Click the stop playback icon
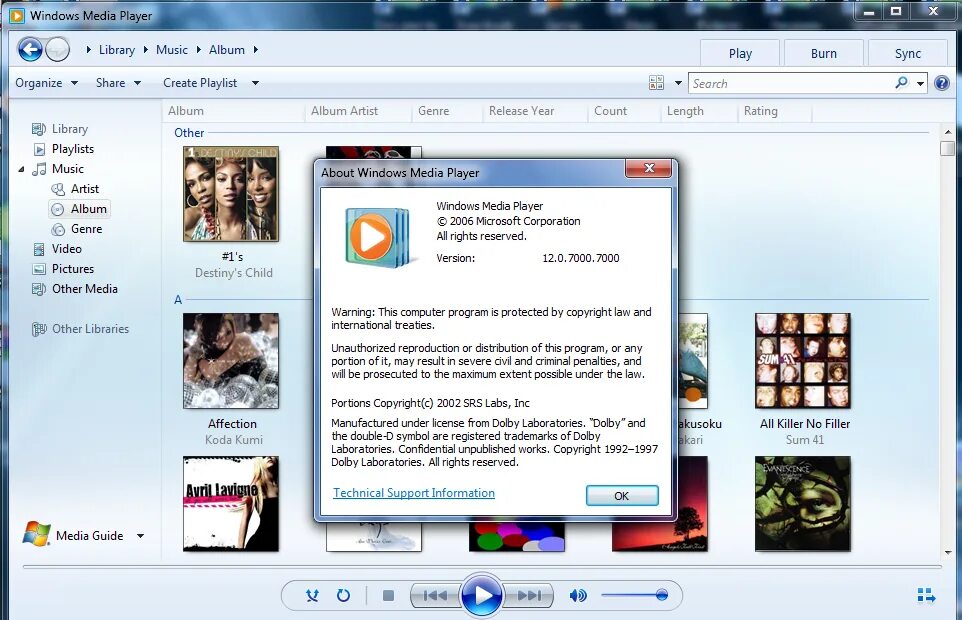The width and height of the screenshot is (962, 620). [x=387, y=595]
